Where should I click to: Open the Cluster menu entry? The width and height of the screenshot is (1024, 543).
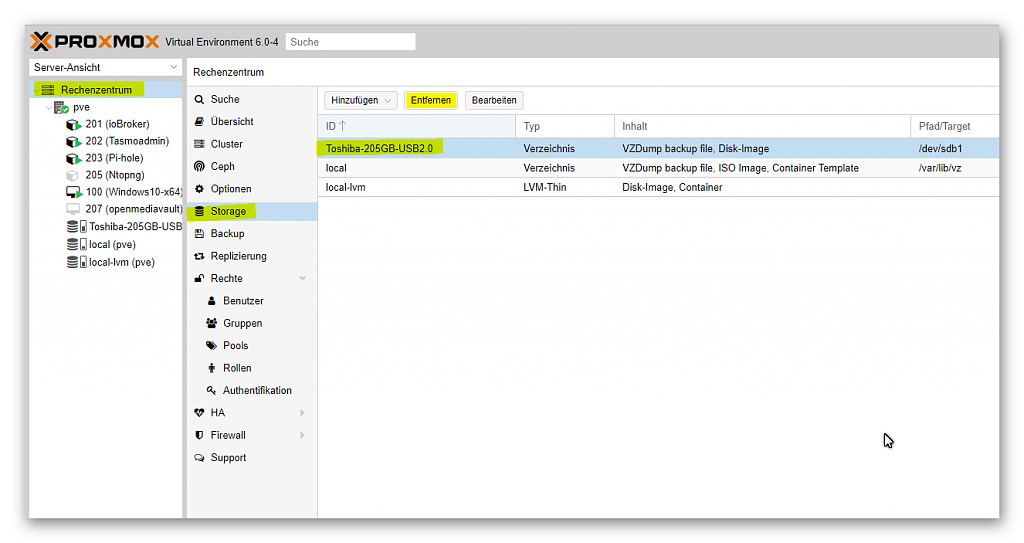coord(252,144)
